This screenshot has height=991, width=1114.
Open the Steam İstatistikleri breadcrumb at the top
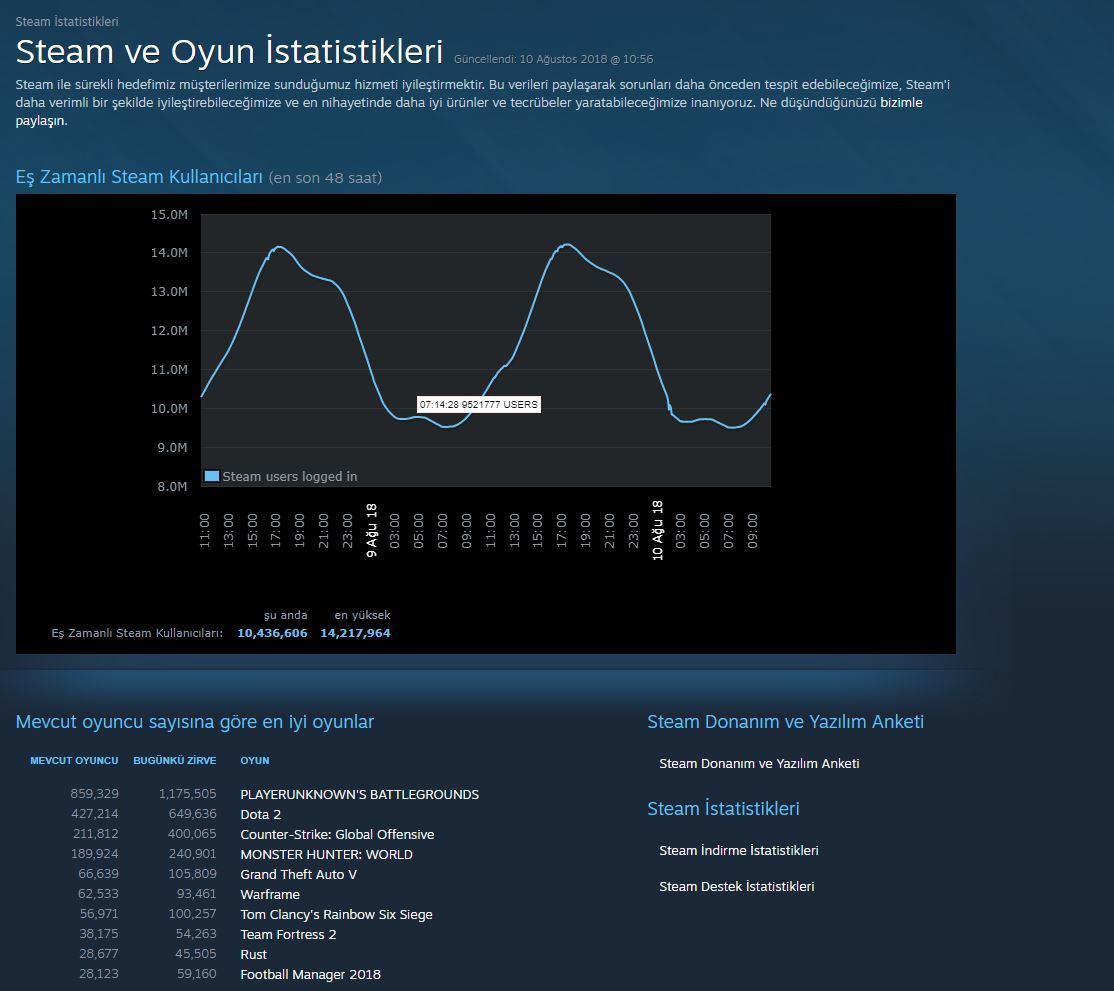67,21
